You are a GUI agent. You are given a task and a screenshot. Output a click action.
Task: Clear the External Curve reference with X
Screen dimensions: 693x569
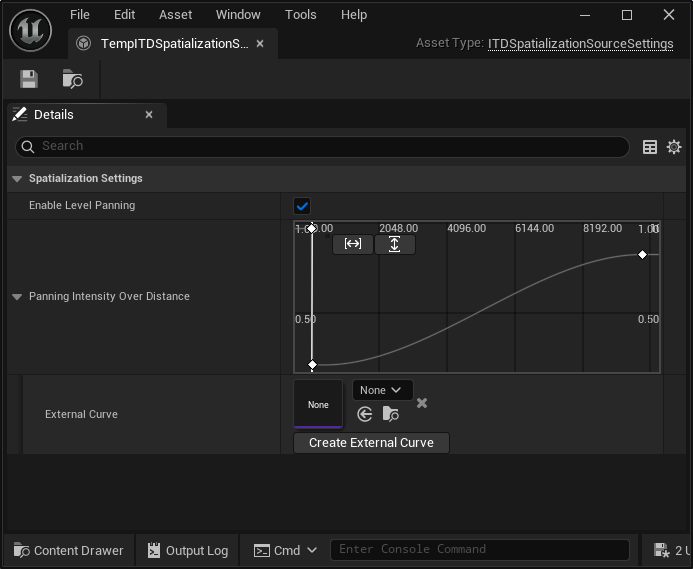[422, 403]
